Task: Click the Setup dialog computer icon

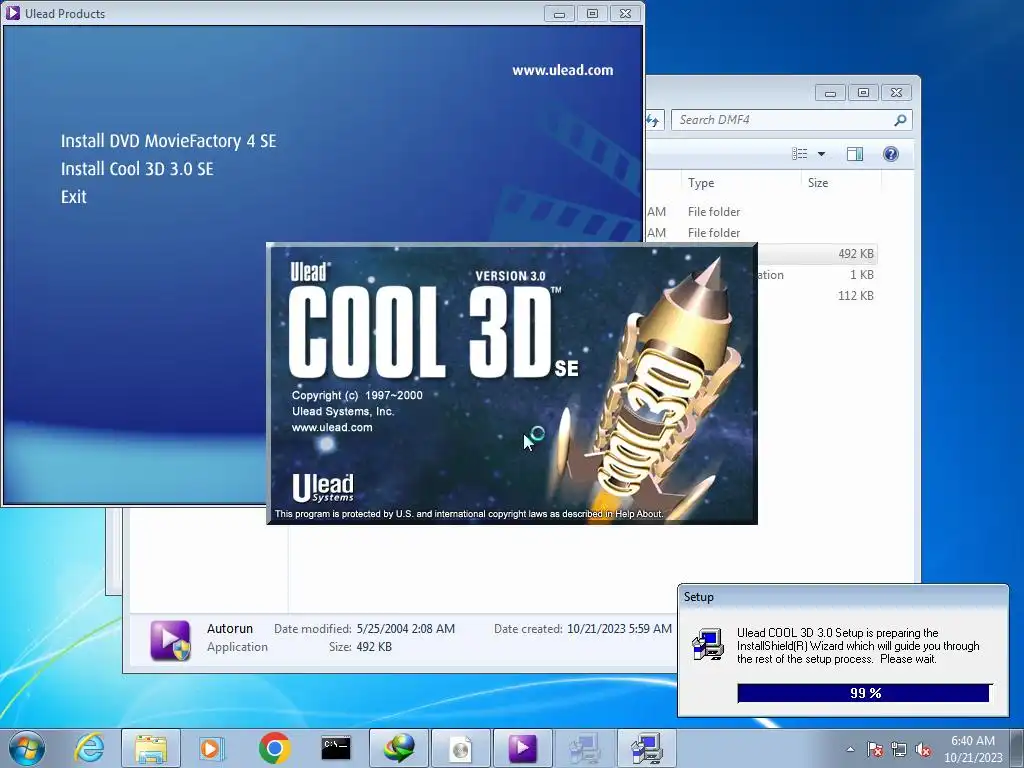Action: point(708,645)
